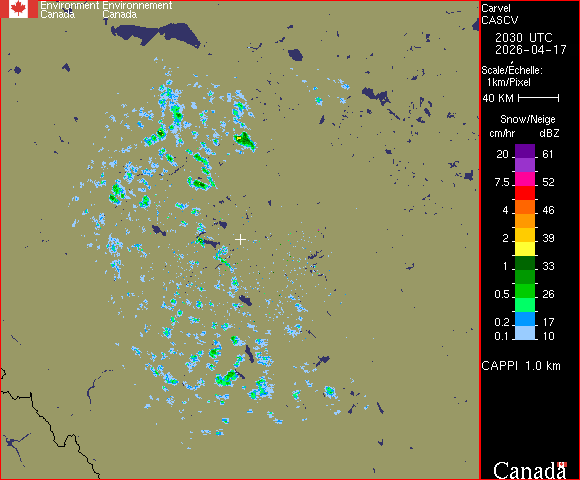580x480 pixels.
Task: Click the 40 KM scale bar
Action: click(539, 98)
